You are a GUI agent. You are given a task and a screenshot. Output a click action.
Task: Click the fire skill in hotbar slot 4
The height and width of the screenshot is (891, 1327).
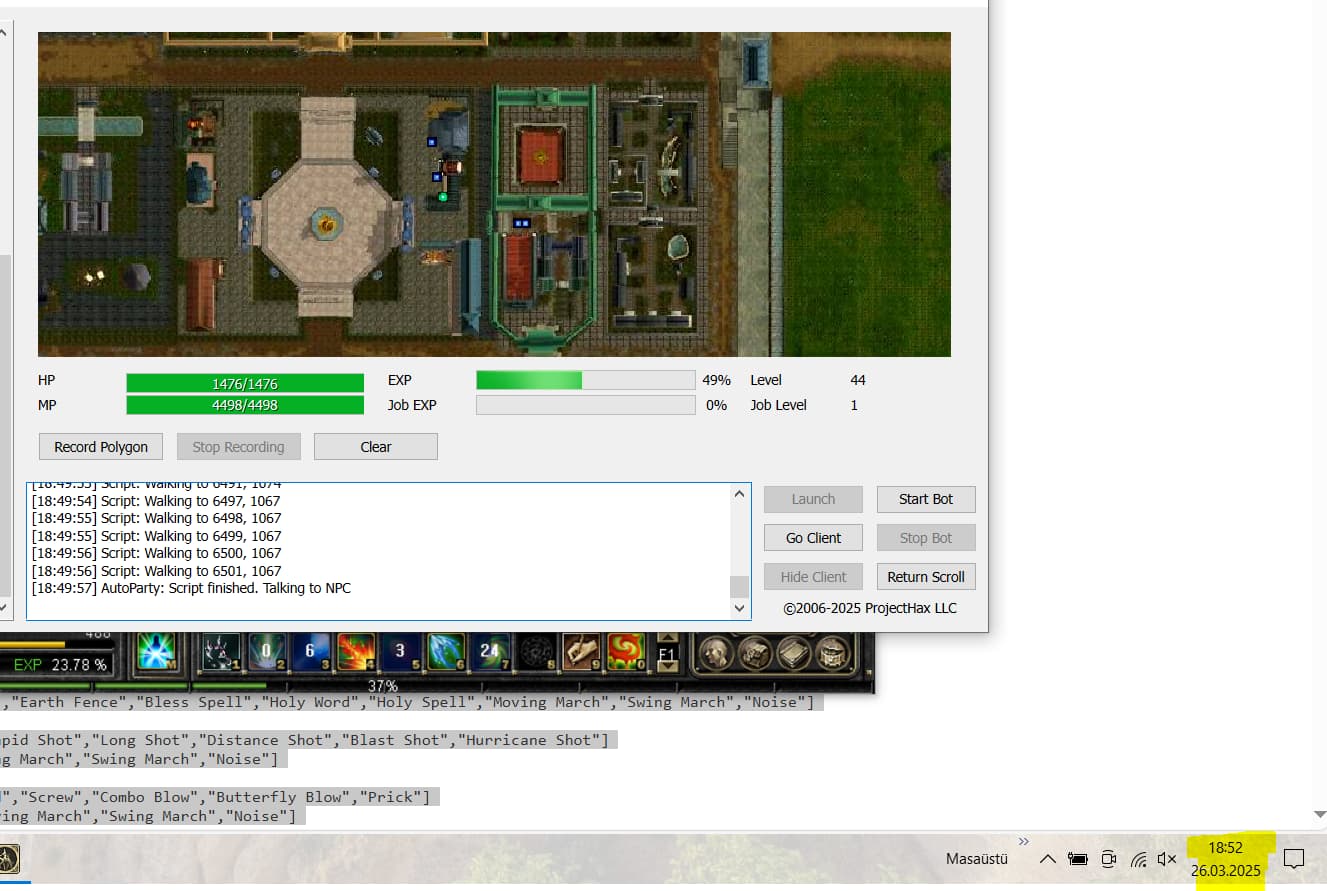click(x=355, y=652)
